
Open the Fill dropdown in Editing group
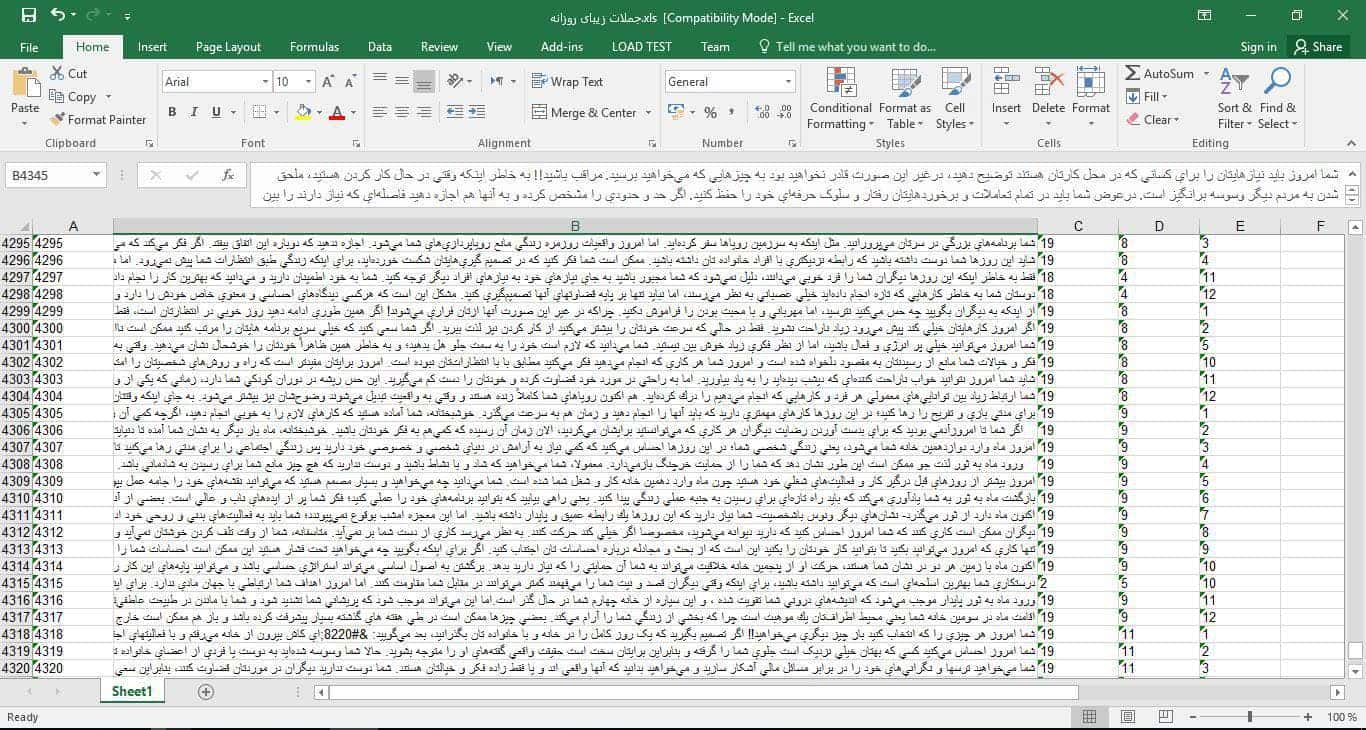(x=1147, y=97)
